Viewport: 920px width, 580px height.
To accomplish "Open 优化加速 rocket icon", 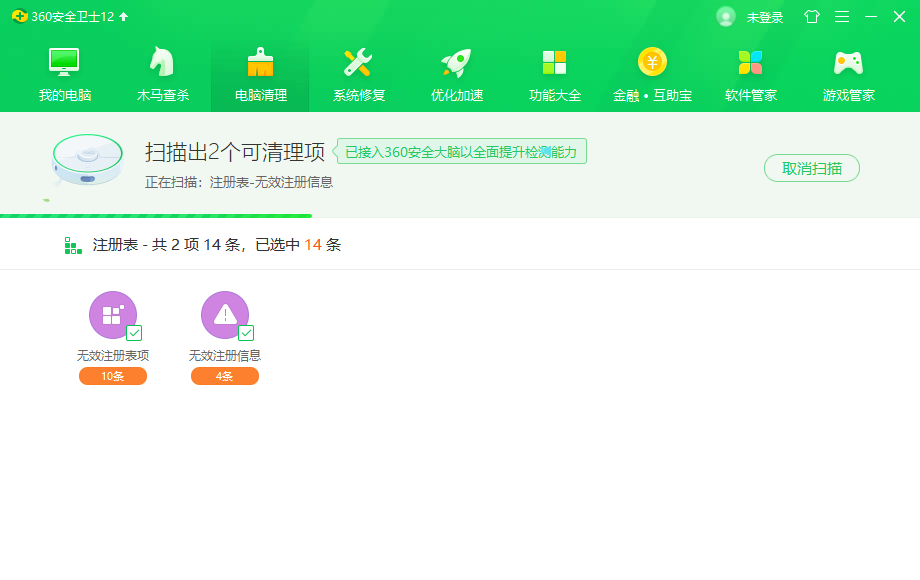I will [456, 62].
